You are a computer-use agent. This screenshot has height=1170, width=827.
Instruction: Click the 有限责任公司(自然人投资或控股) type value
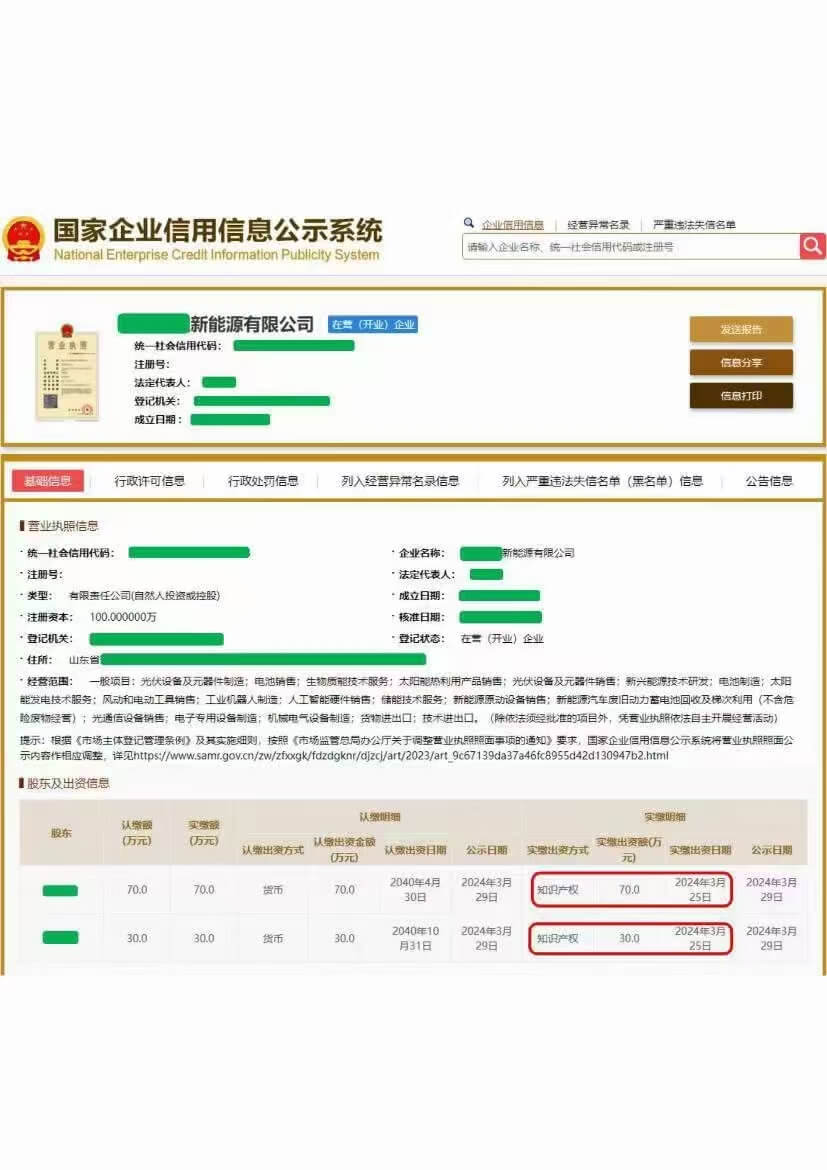point(144,595)
